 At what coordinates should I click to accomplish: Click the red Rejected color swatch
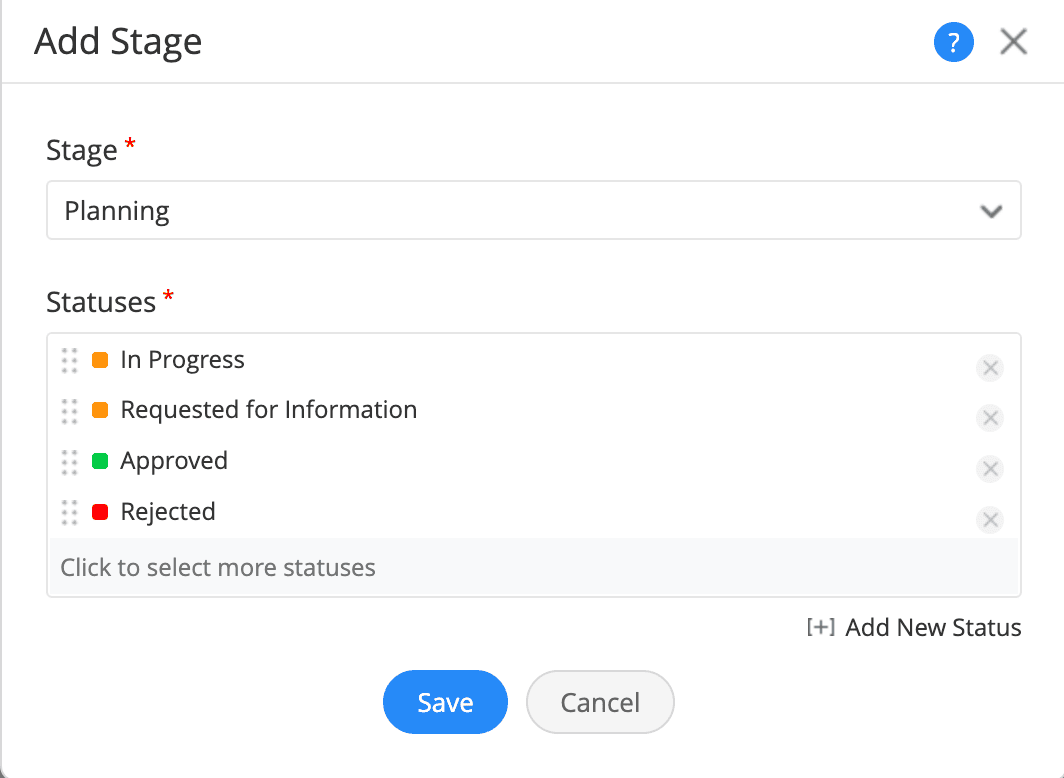pyautogui.click(x=100, y=512)
